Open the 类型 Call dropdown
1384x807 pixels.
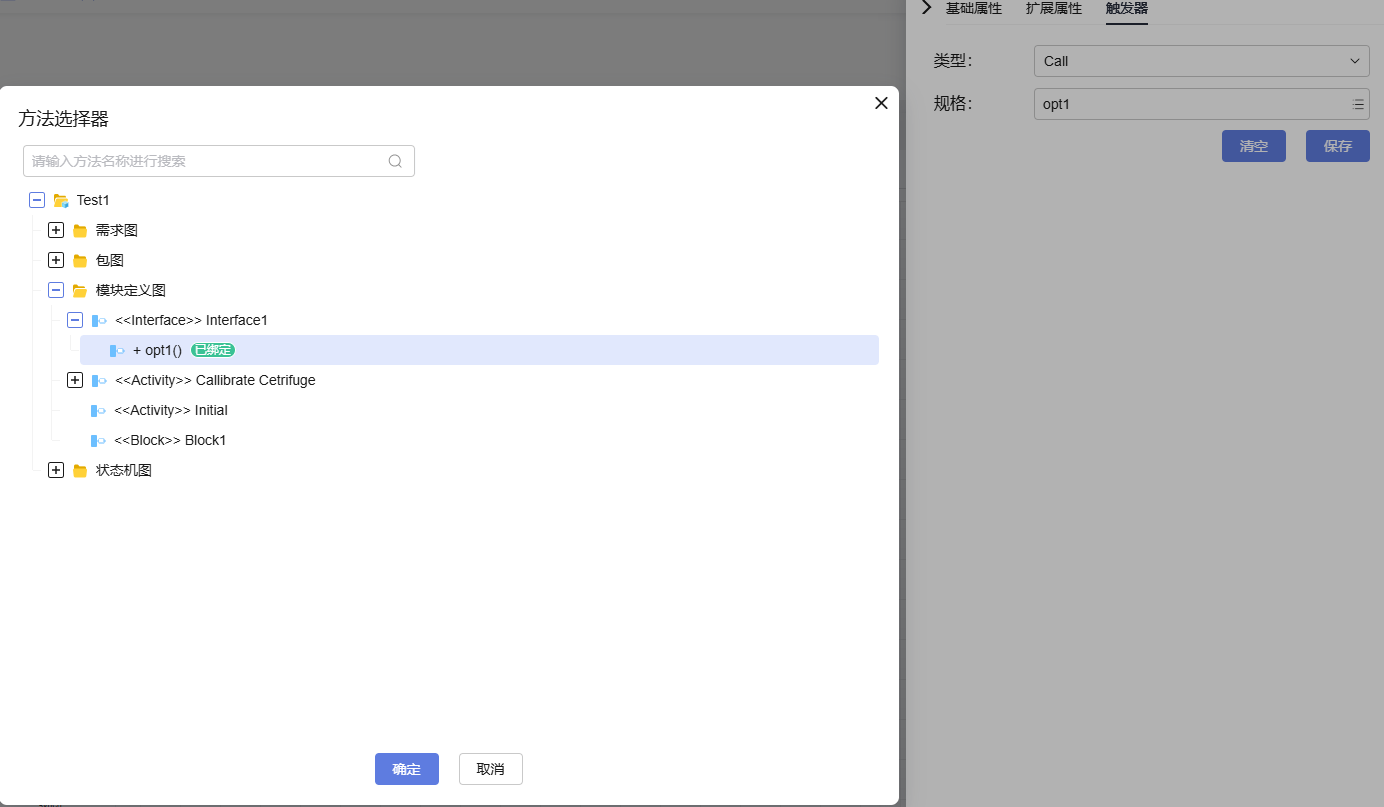click(x=1202, y=61)
